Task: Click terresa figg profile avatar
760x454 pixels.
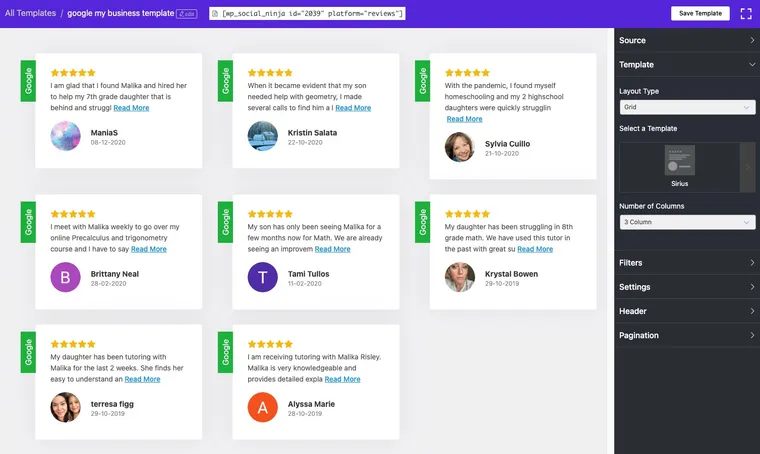Action: point(65,407)
